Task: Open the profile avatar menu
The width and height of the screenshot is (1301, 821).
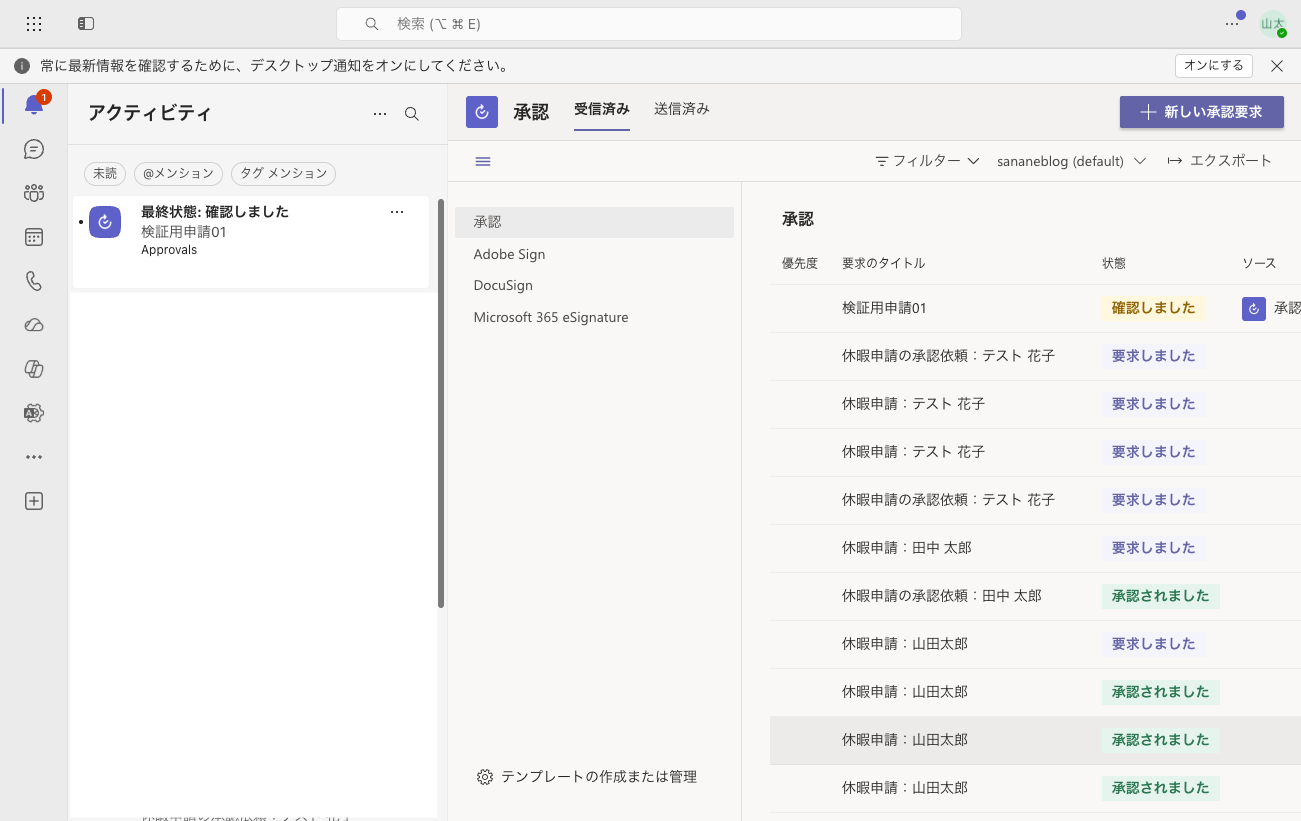Action: (1273, 24)
